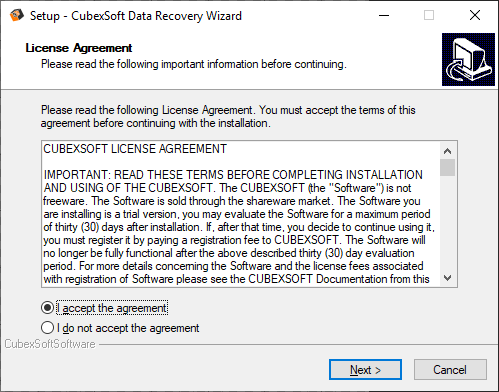Click the bold License Agreement page title
This screenshot has height=392, width=499.
[79, 48]
